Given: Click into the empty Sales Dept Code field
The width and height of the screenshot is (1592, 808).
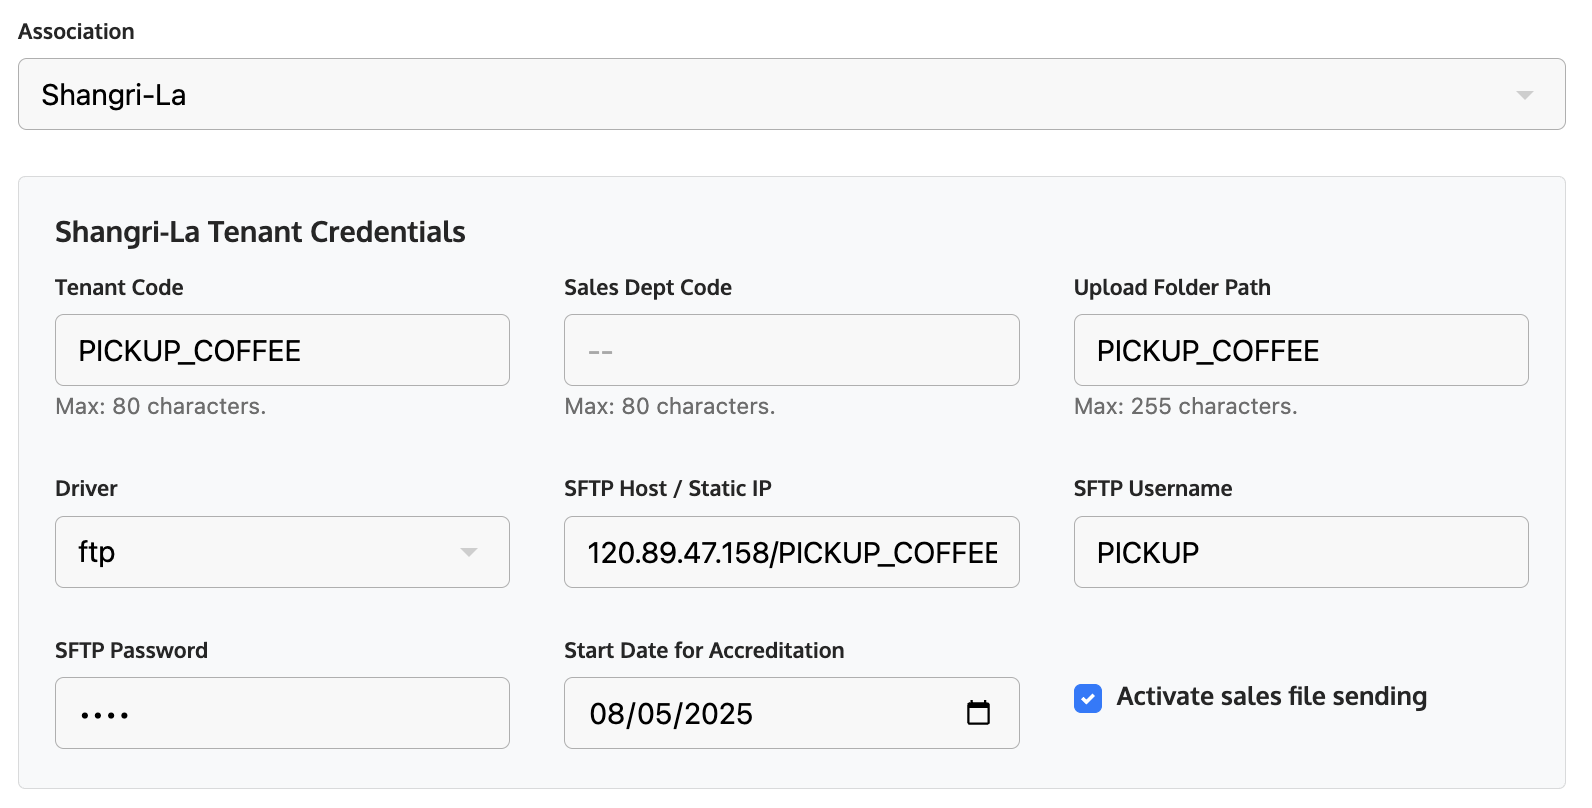Looking at the screenshot, I should pyautogui.click(x=791, y=351).
